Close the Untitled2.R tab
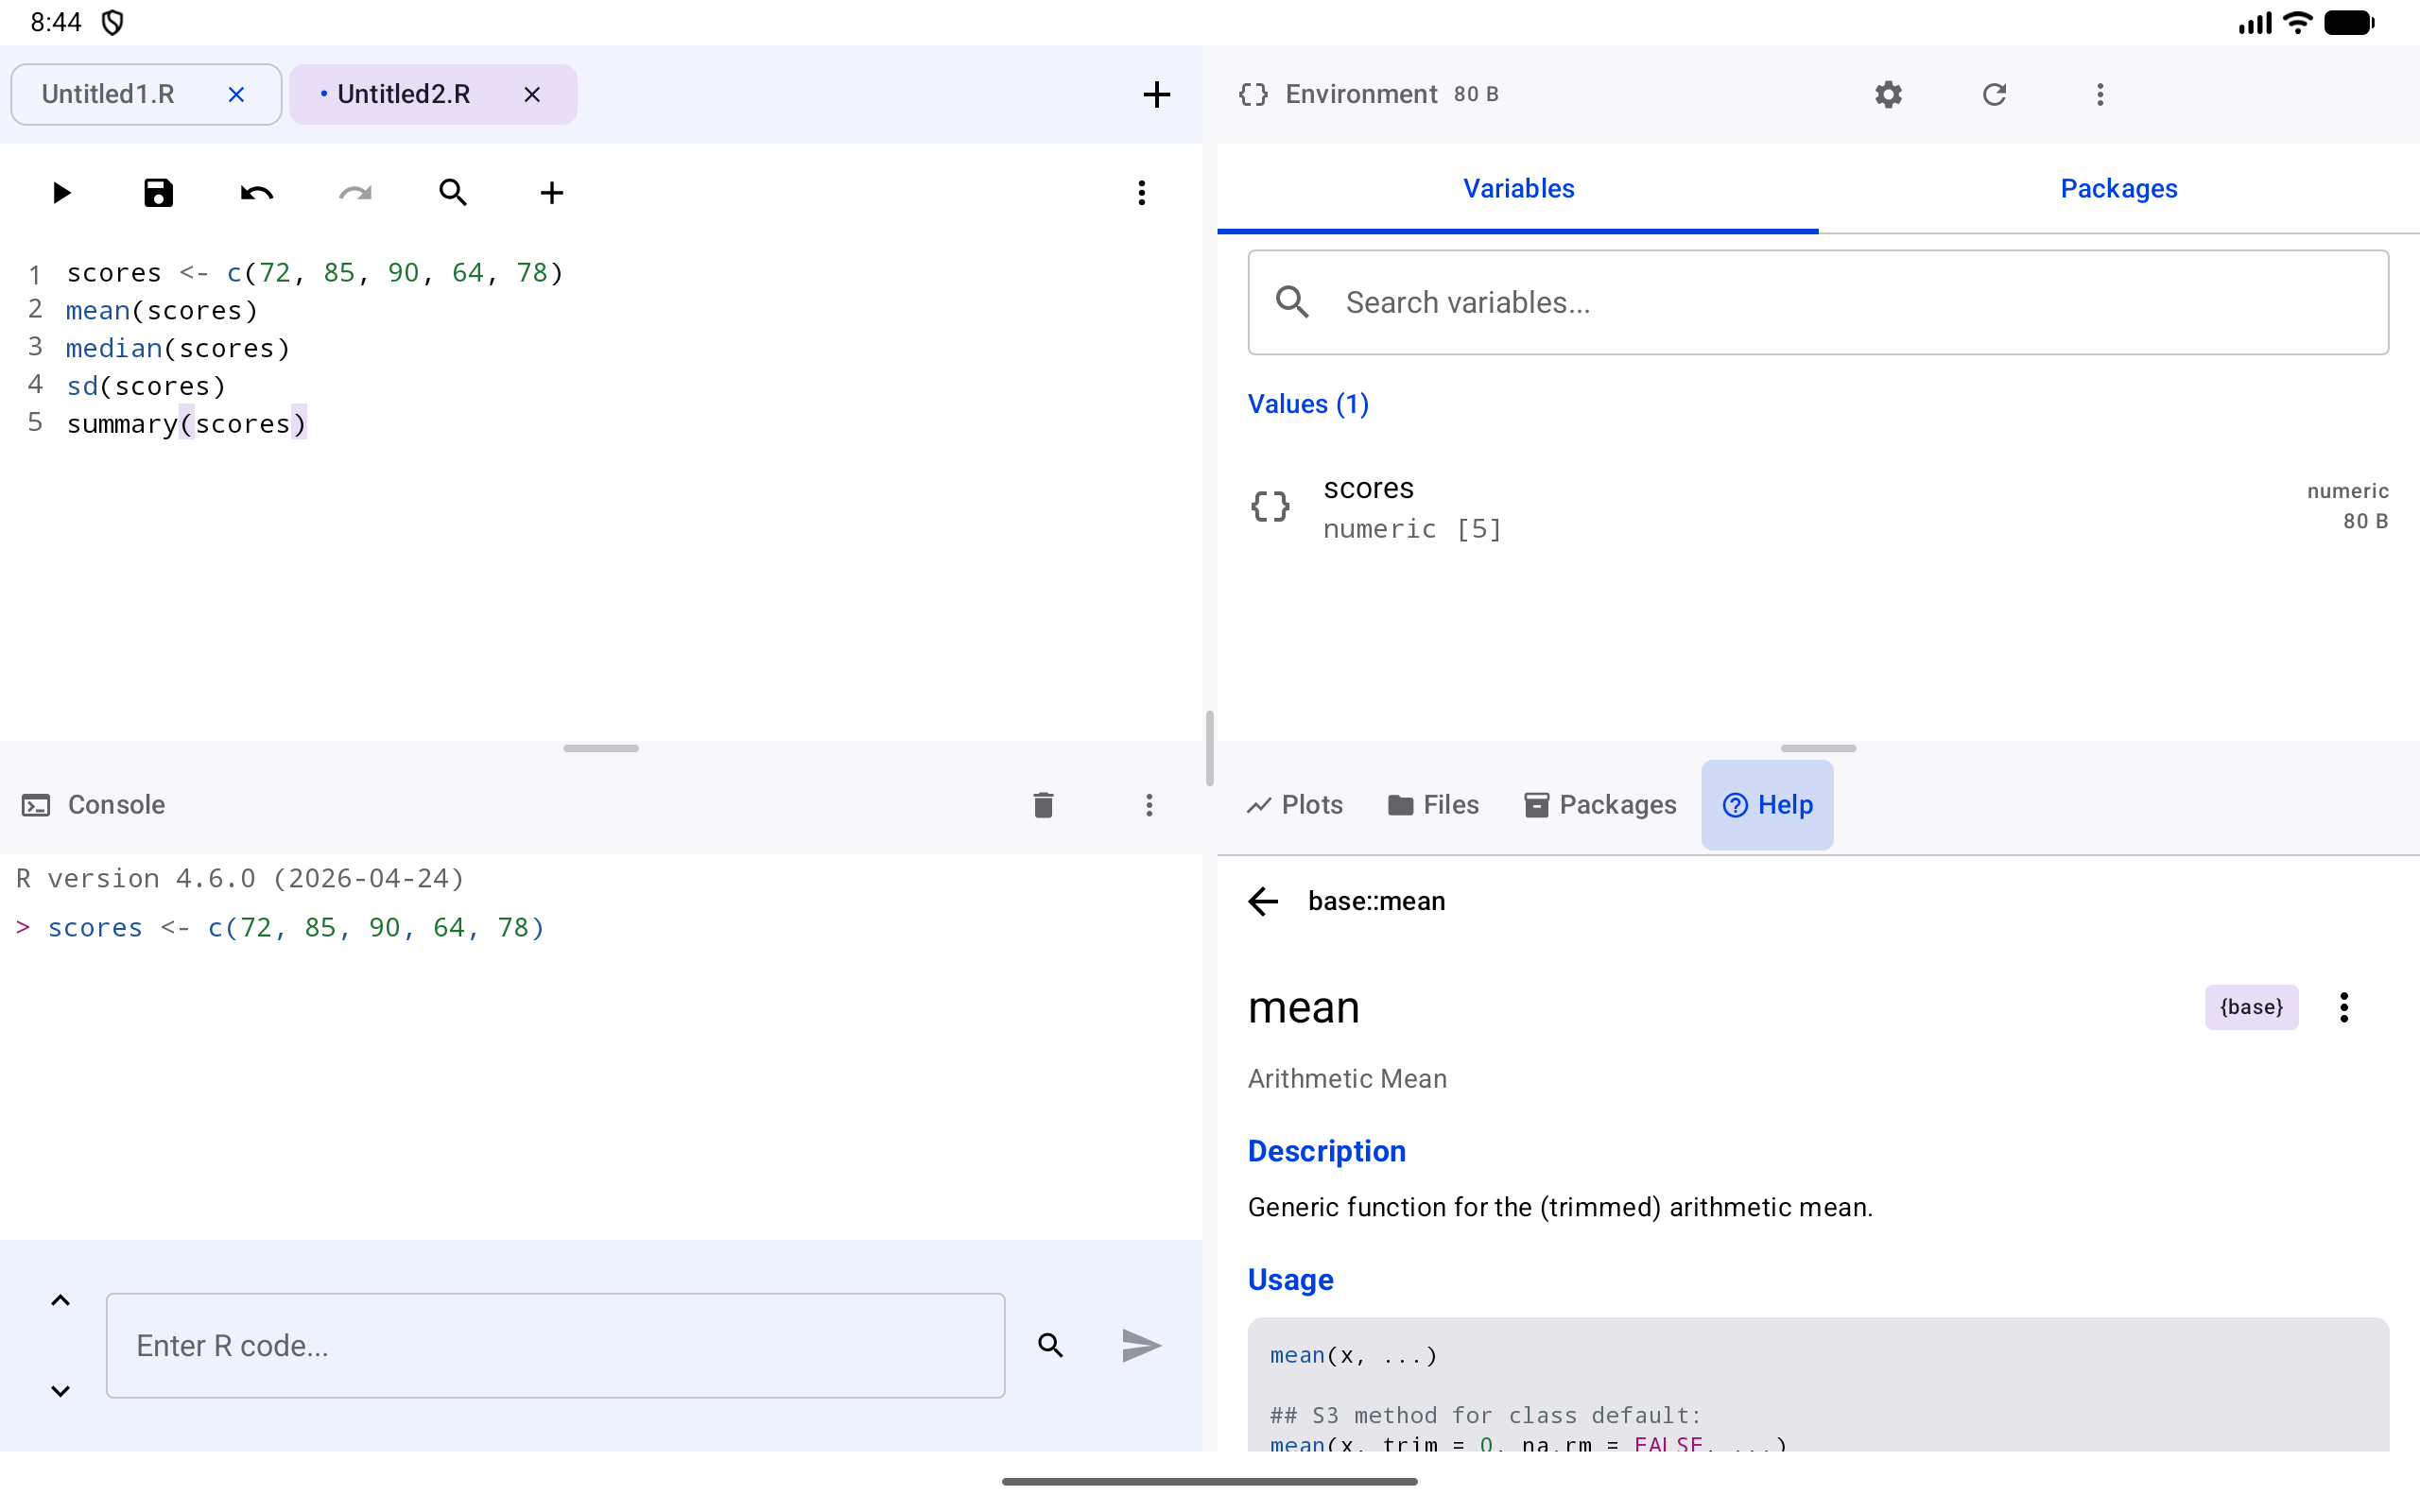The width and height of the screenshot is (2420, 1512). point(532,95)
